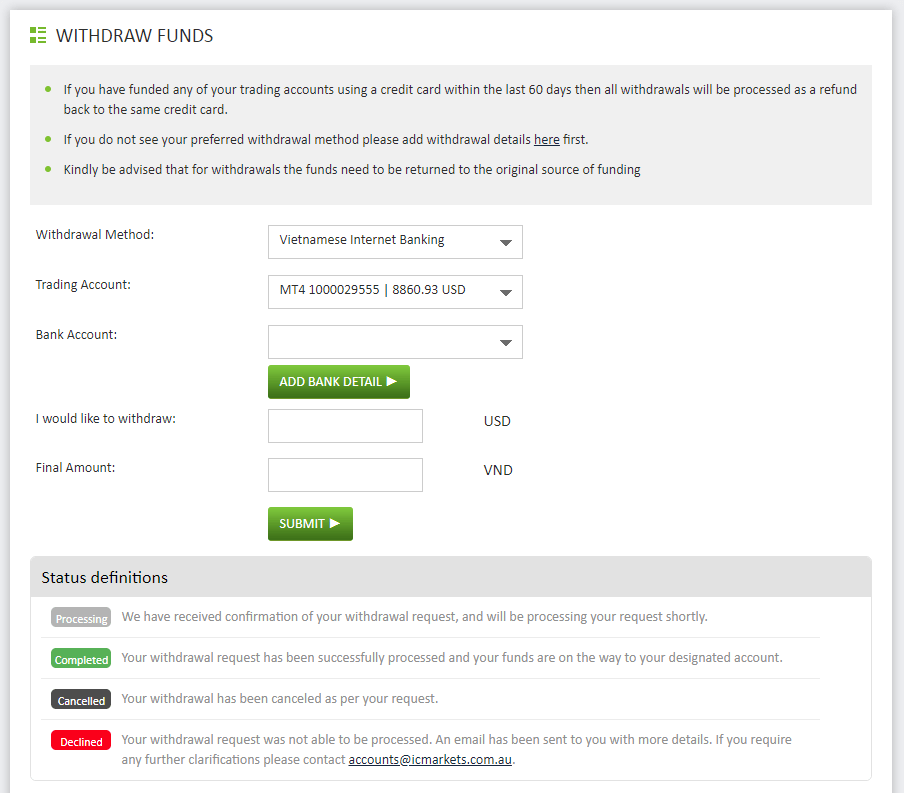Viewport: 904px width, 793px height.
Task: Open the Withdrawal Method dropdown
Action: [395, 242]
